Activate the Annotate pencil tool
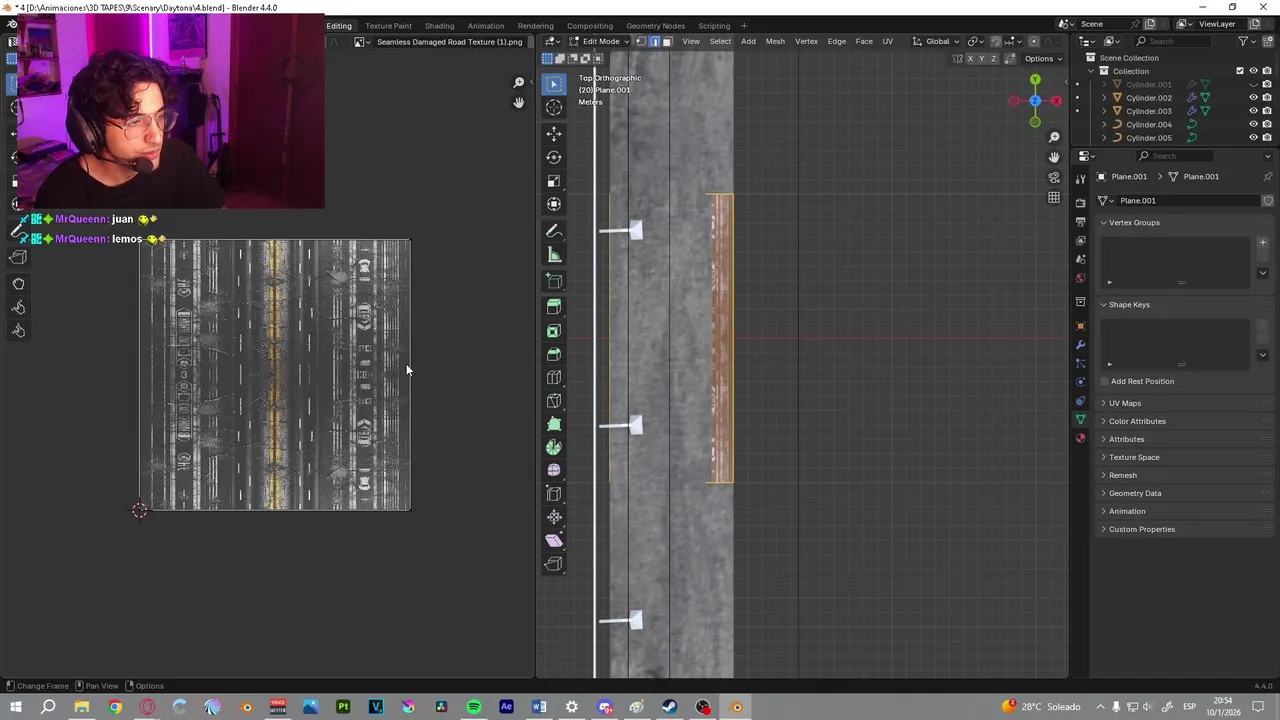This screenshot has width=1280, height=720. pos(554,231)
